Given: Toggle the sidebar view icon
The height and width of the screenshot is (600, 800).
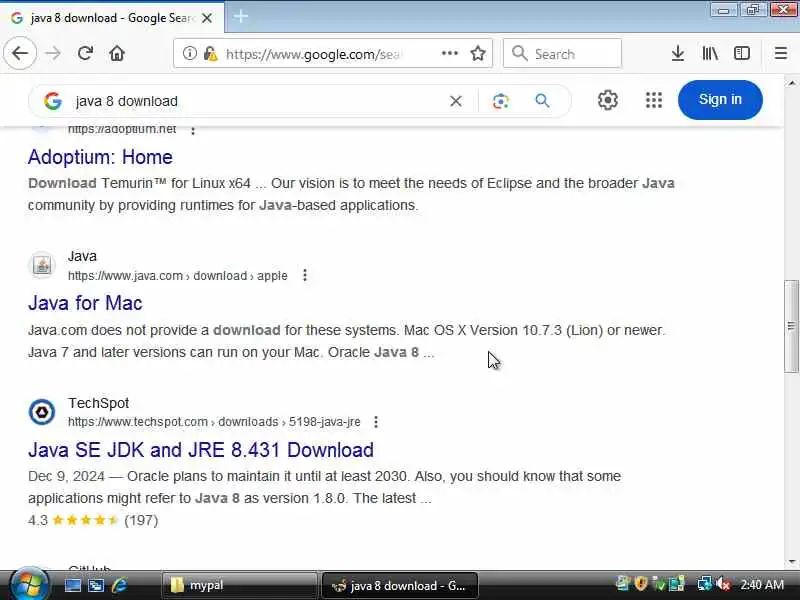Looking at the screenshot, I should coord(741,53).
